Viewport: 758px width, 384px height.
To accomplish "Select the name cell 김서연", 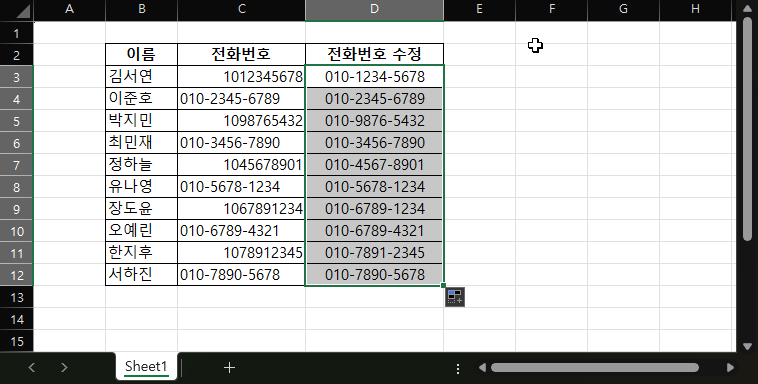I will click(x=142, y=76).
